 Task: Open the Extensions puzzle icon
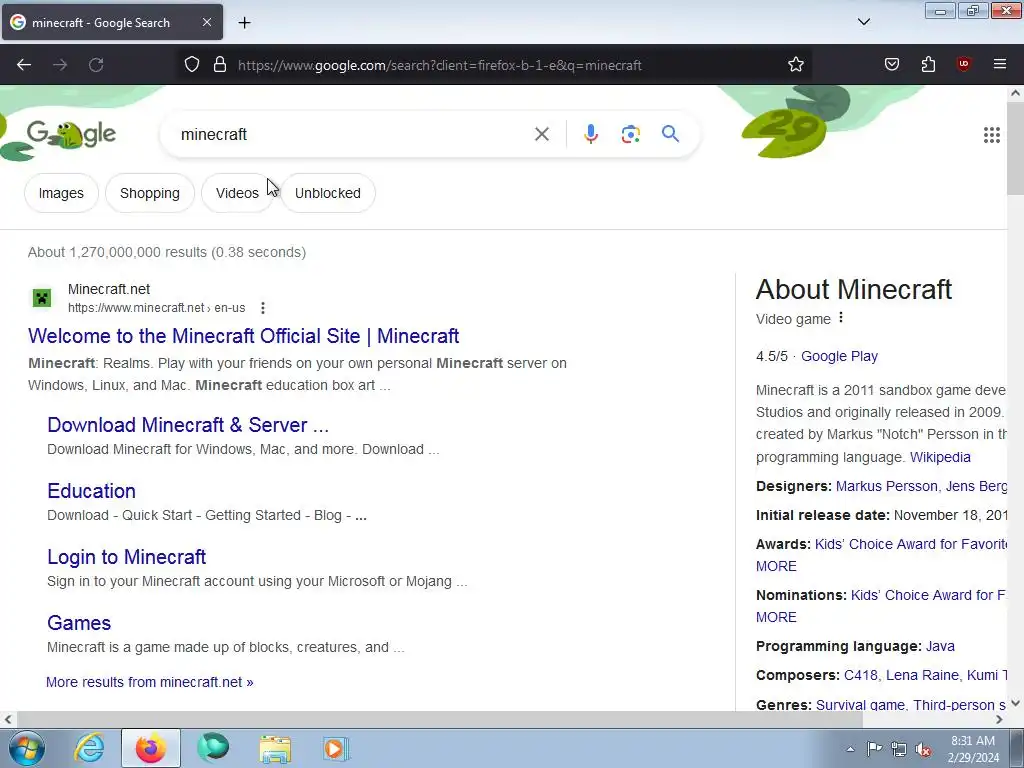(x=928, y=64)
